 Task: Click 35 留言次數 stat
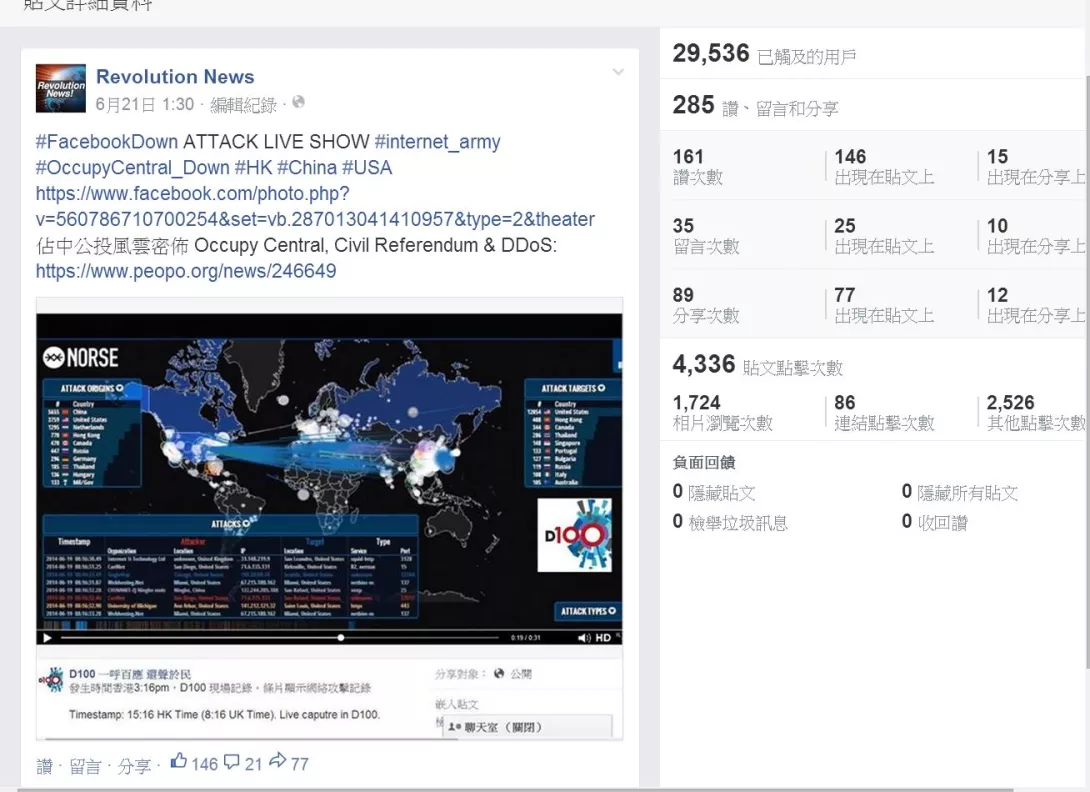(x=706, y=236)
